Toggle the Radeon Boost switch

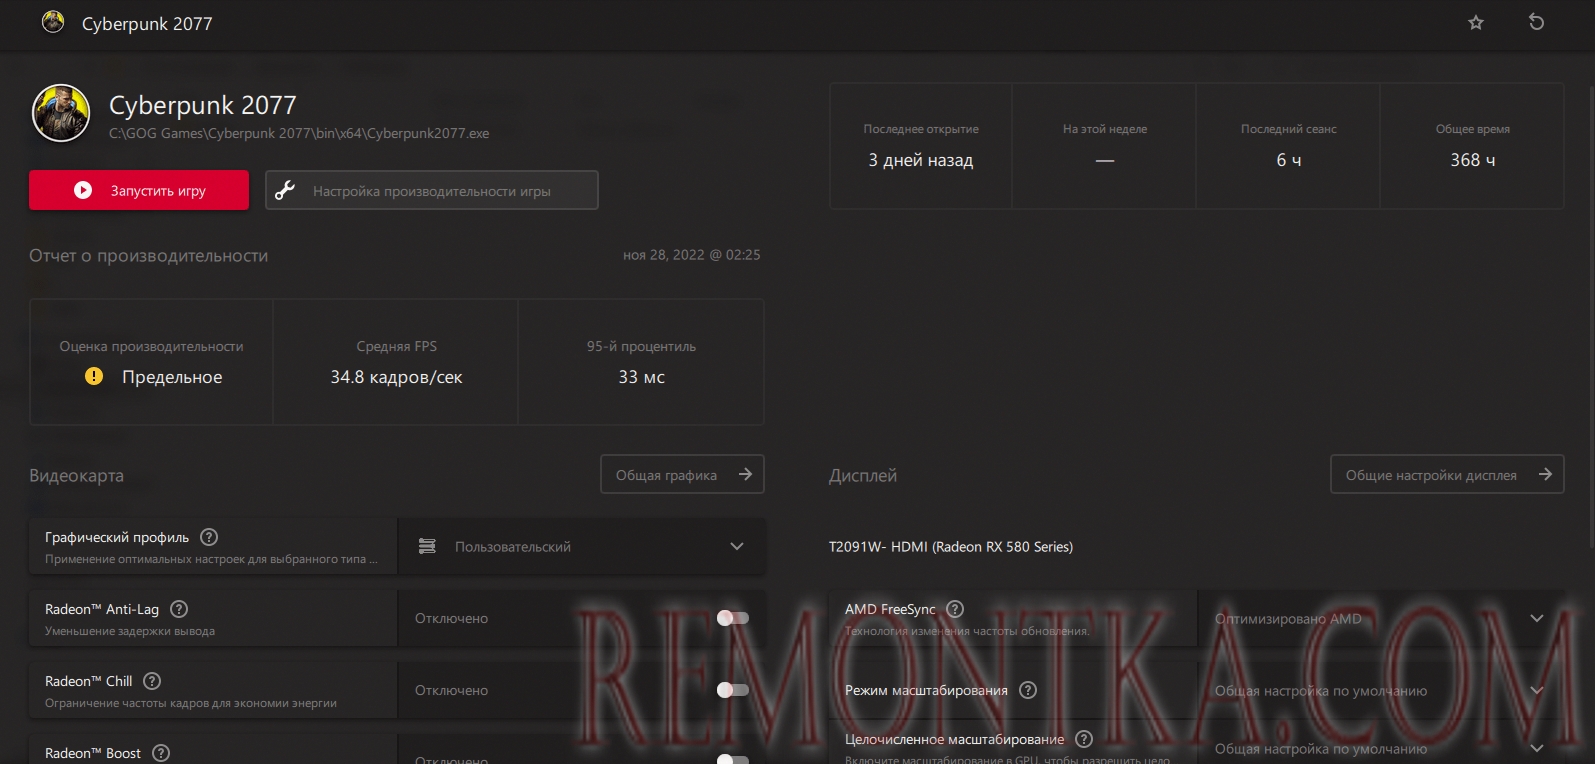tap(733, 759)
